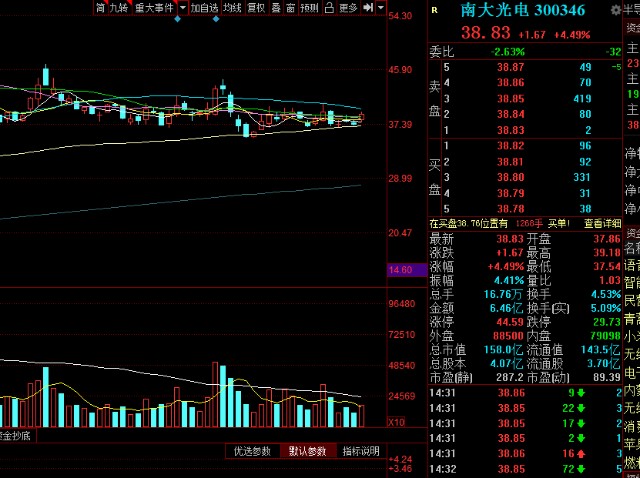Click the 加自选 add to watchlist button

[x=204, y=7]
